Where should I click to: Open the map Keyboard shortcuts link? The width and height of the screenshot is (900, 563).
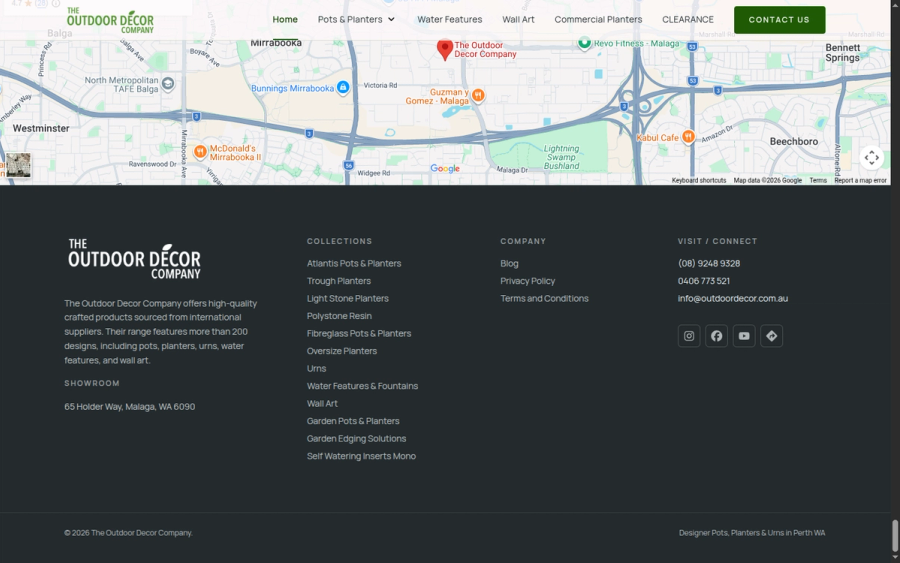699,180
